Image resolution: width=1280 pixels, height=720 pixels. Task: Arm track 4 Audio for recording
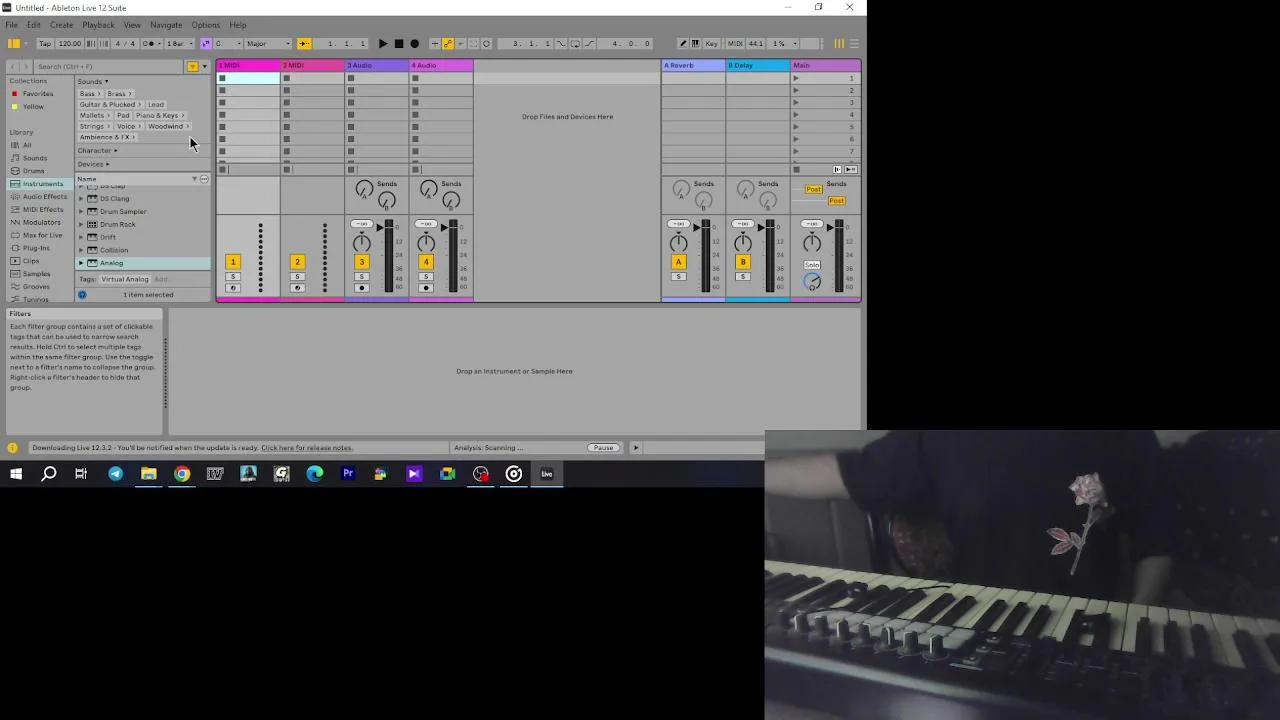point(426,288)
